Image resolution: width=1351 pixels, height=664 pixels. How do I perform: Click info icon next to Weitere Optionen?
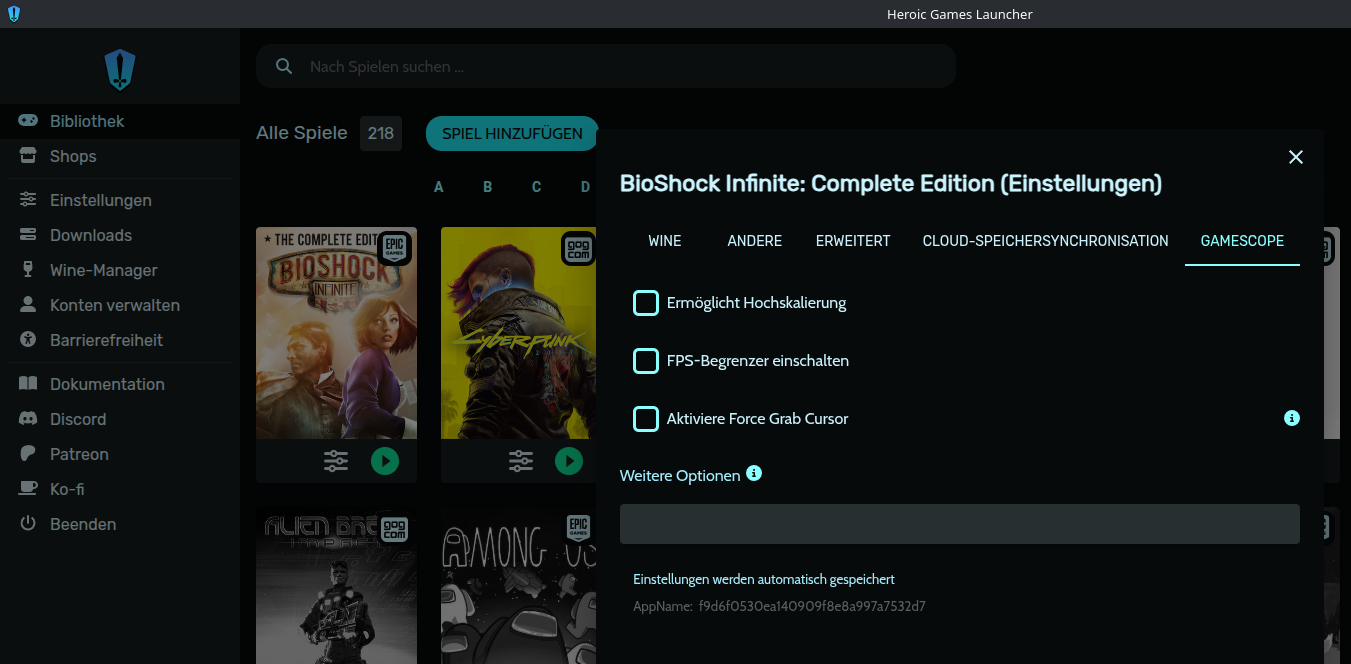click(x=754, y=473)
